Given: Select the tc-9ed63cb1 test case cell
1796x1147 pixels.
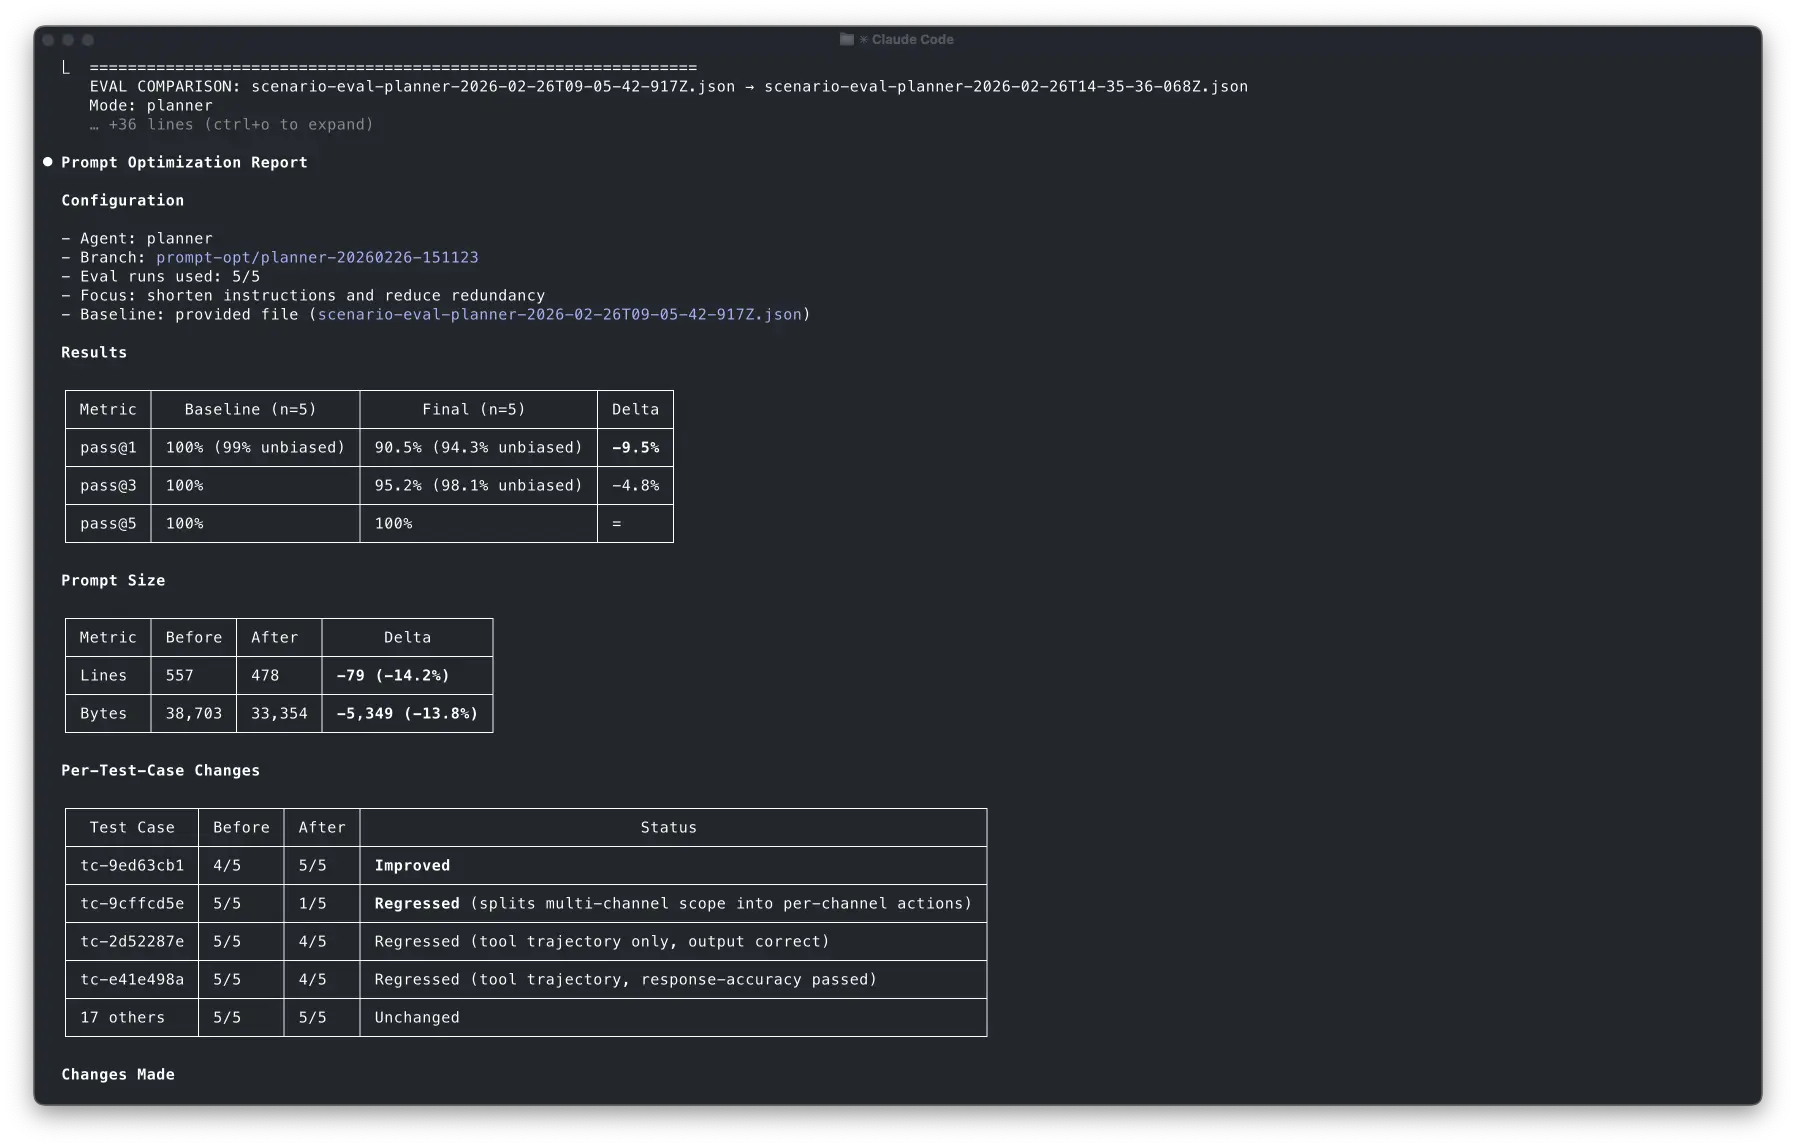Looking at the screenshot, I should click(132, 866).
